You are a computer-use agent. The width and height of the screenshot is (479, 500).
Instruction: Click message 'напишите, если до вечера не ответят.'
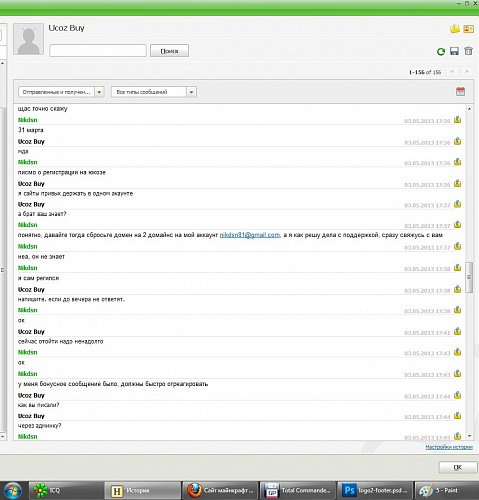click(71, 299)
